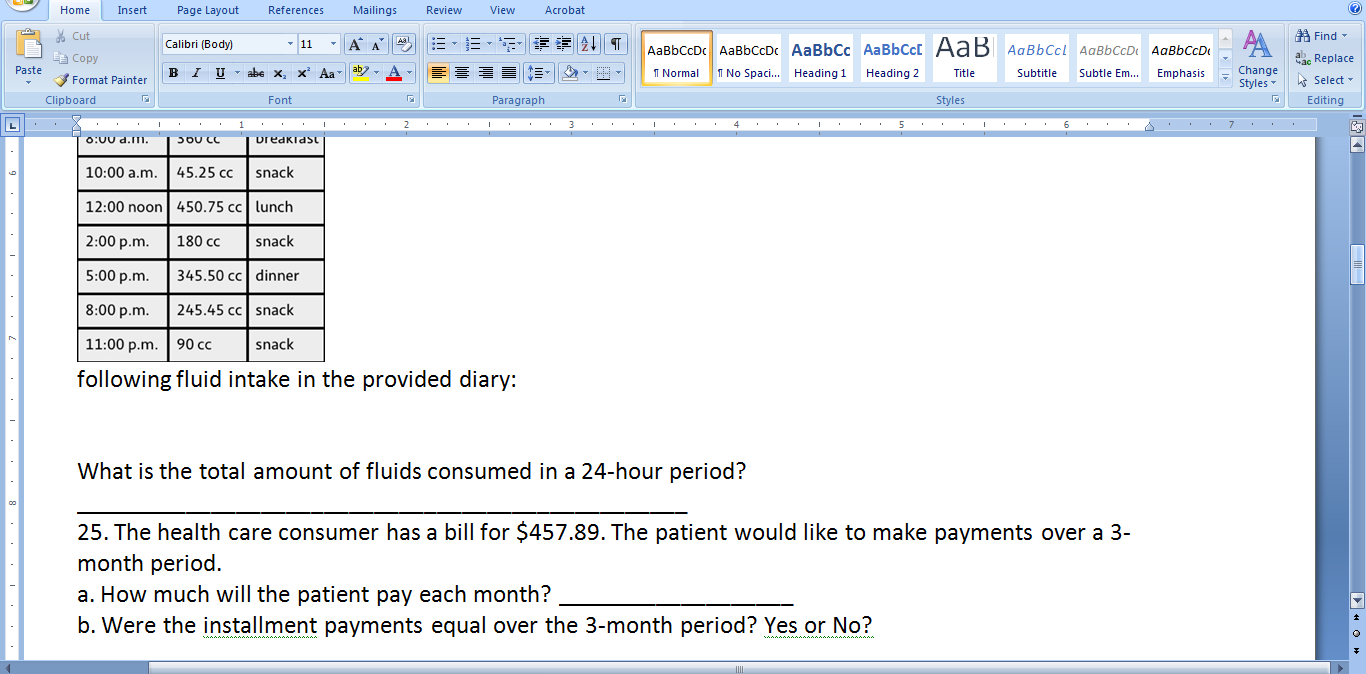The width and height of the screenshot is (1366, 674).
Task: Click the View Ruler icon above scrollbar
Action: [1357, 127]
